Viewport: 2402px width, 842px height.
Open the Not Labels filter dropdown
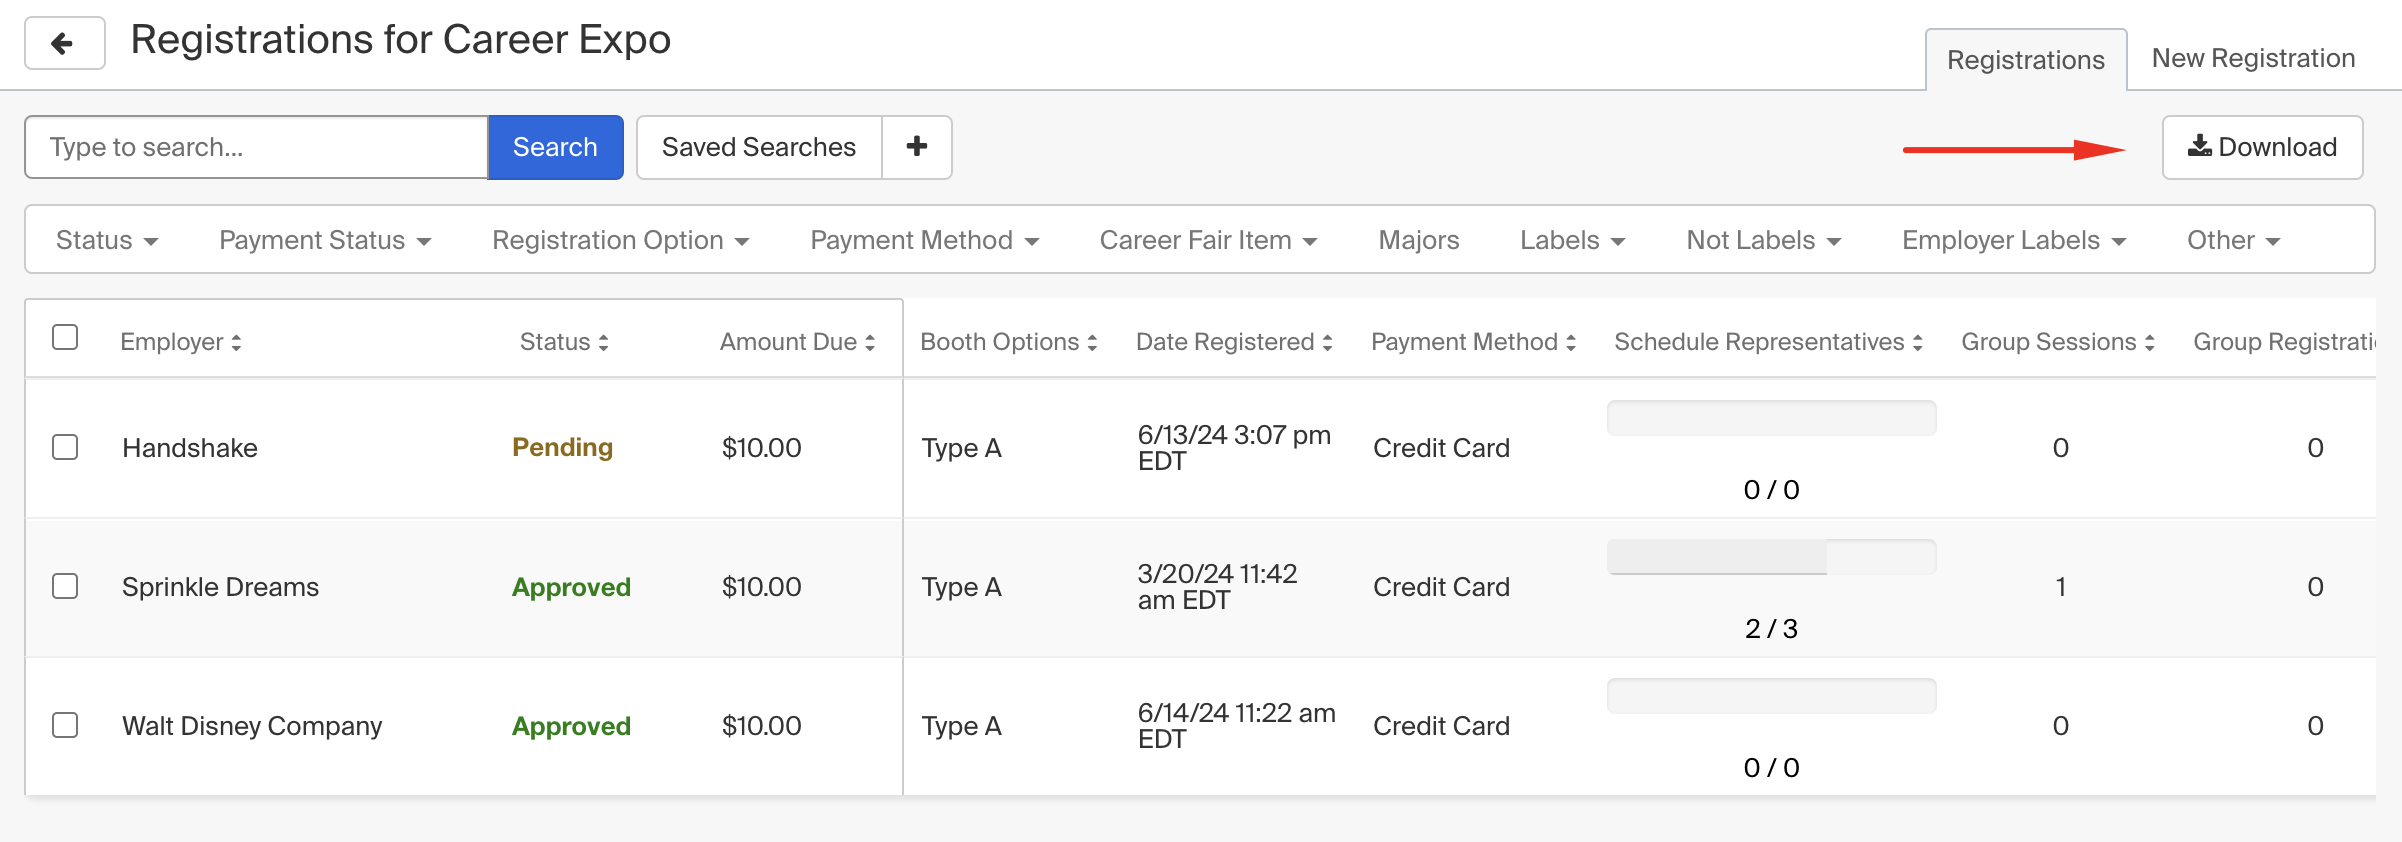coord(1763,240)
